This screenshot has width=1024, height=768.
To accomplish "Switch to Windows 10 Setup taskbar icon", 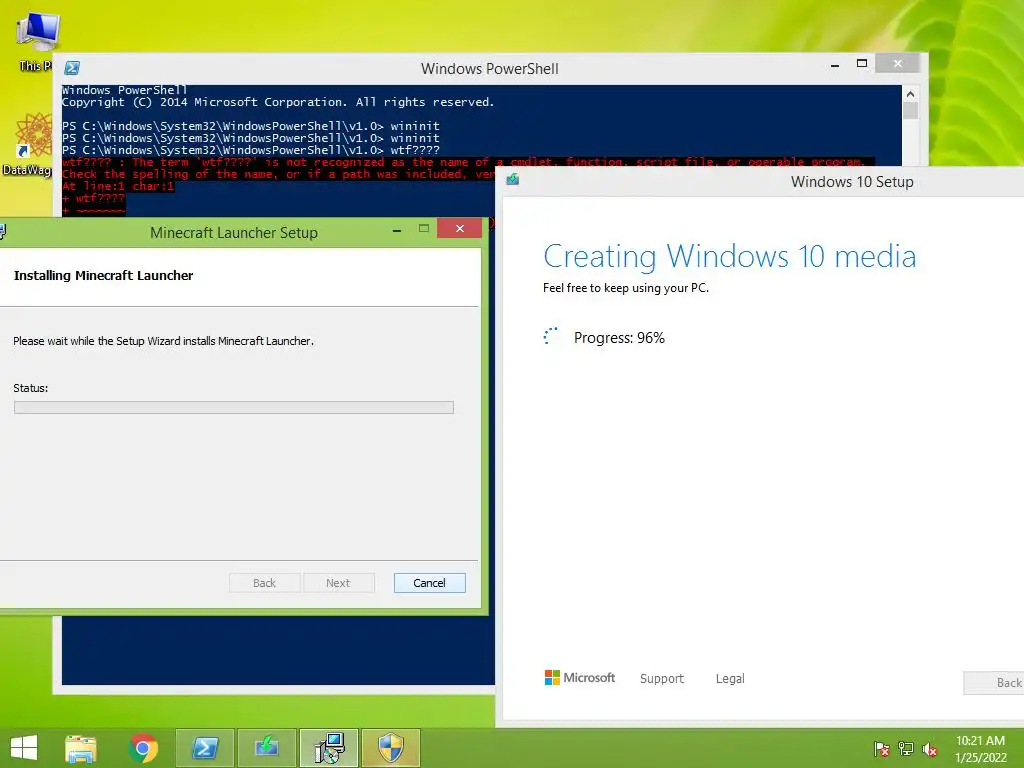I will [x=266, y=748].
